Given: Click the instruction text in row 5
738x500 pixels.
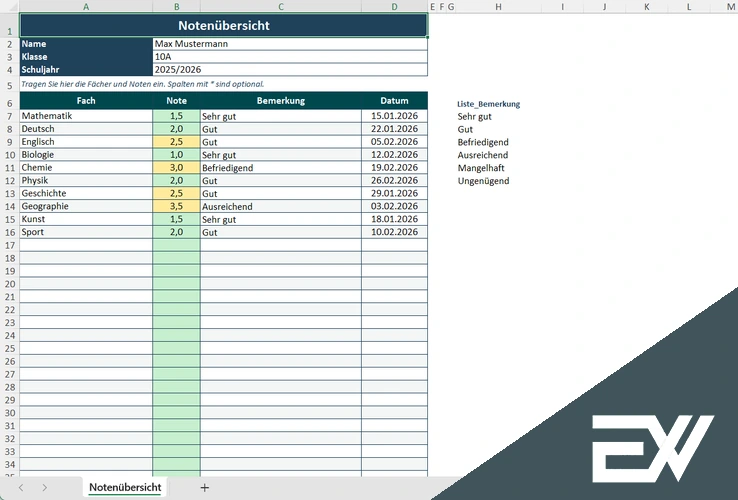Looking at the screenshot, I should coord(143,84).
